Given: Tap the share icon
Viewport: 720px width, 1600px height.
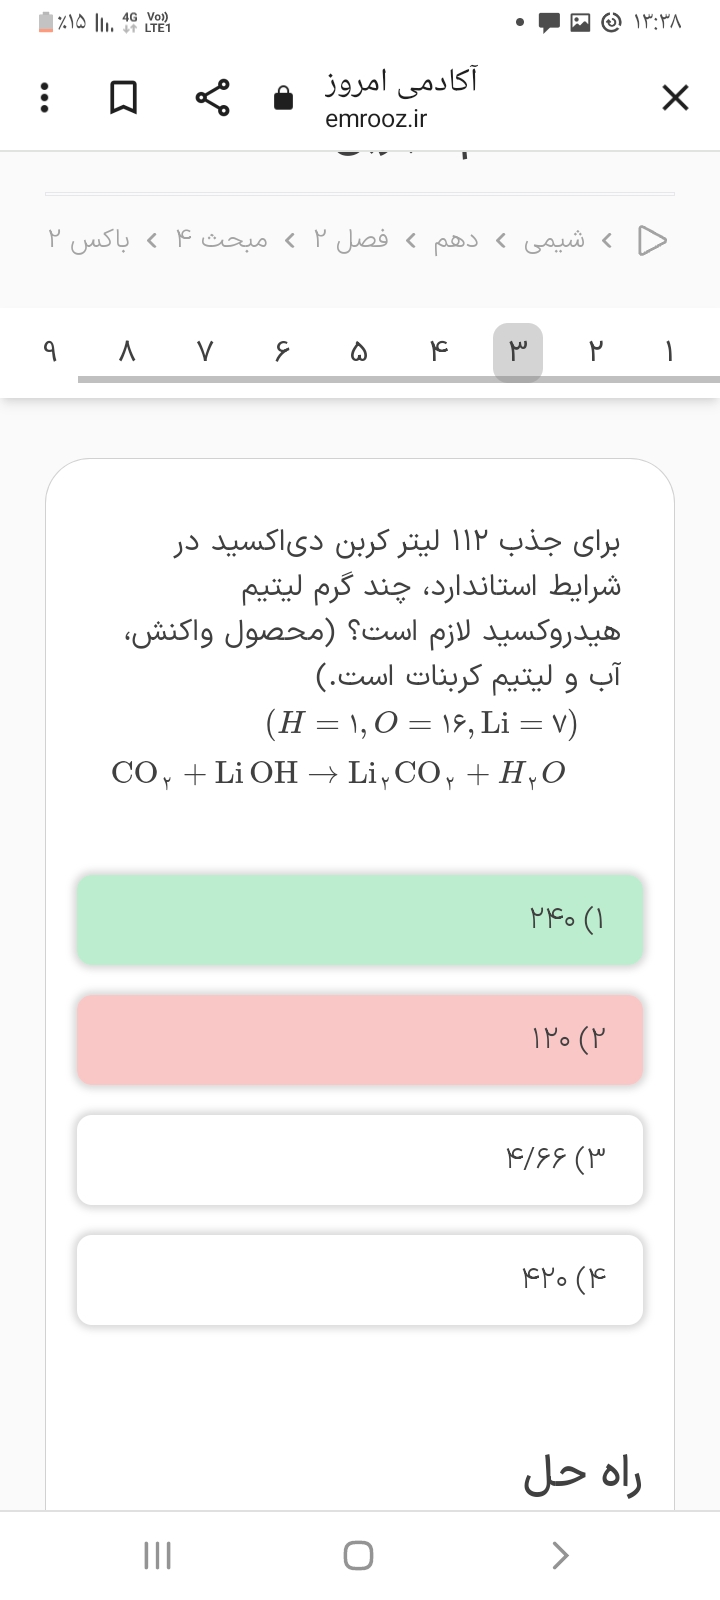Looking at the screenshot, I should point(213,98).
